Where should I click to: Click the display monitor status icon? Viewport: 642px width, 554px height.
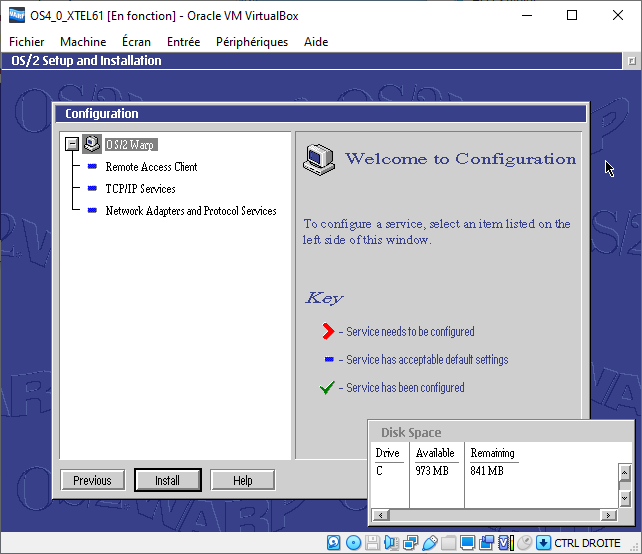[468, 543]
